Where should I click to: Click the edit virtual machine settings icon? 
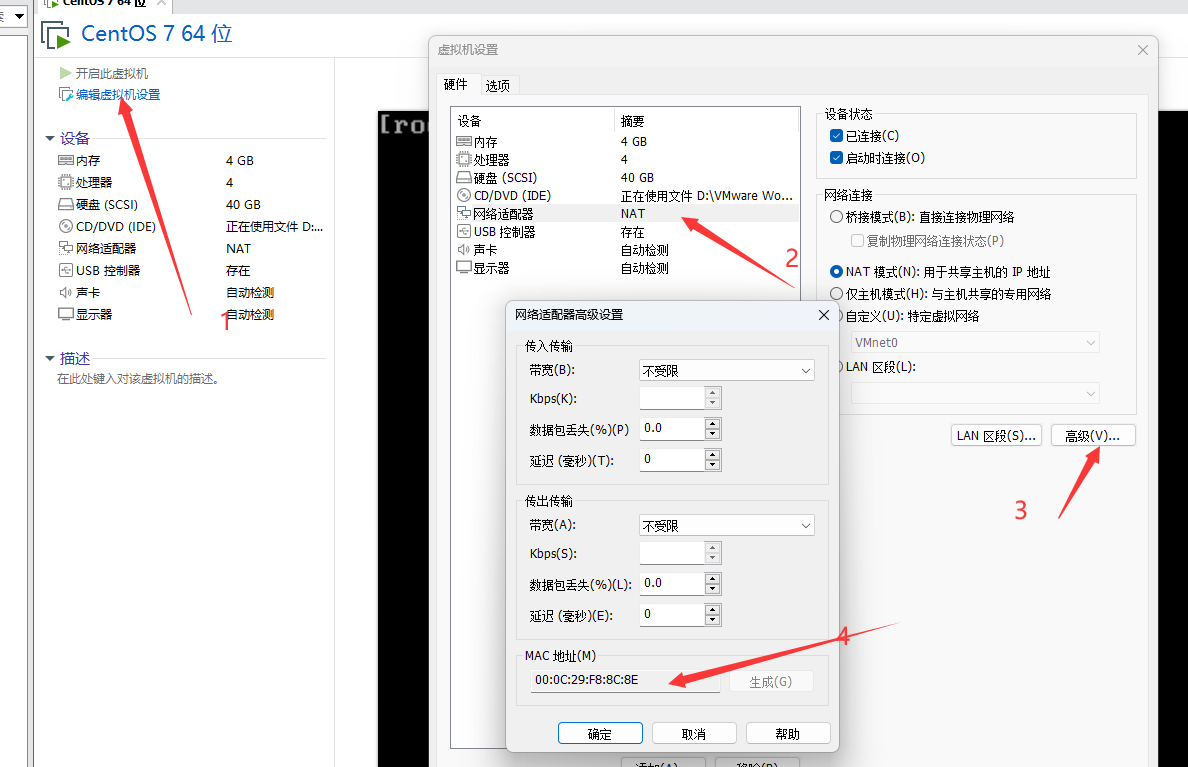[x=66, y=95]
